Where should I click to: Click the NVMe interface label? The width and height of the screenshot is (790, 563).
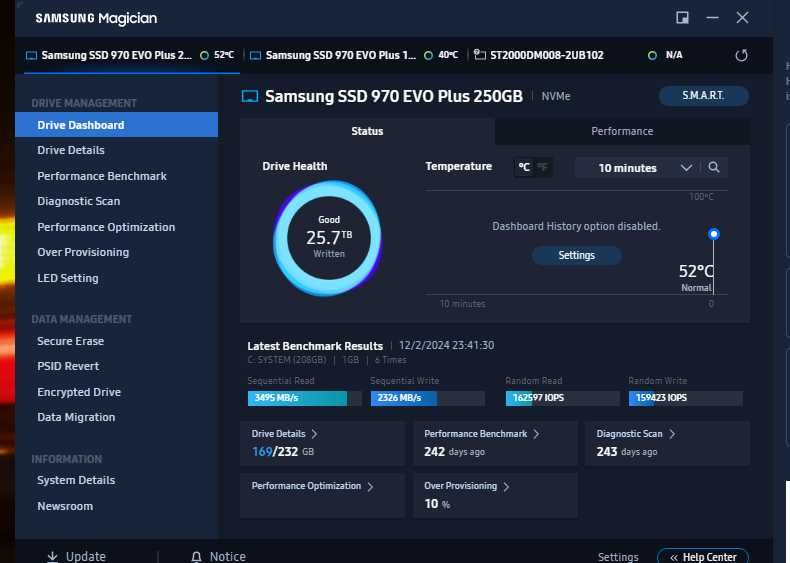(x=556, y=96)
